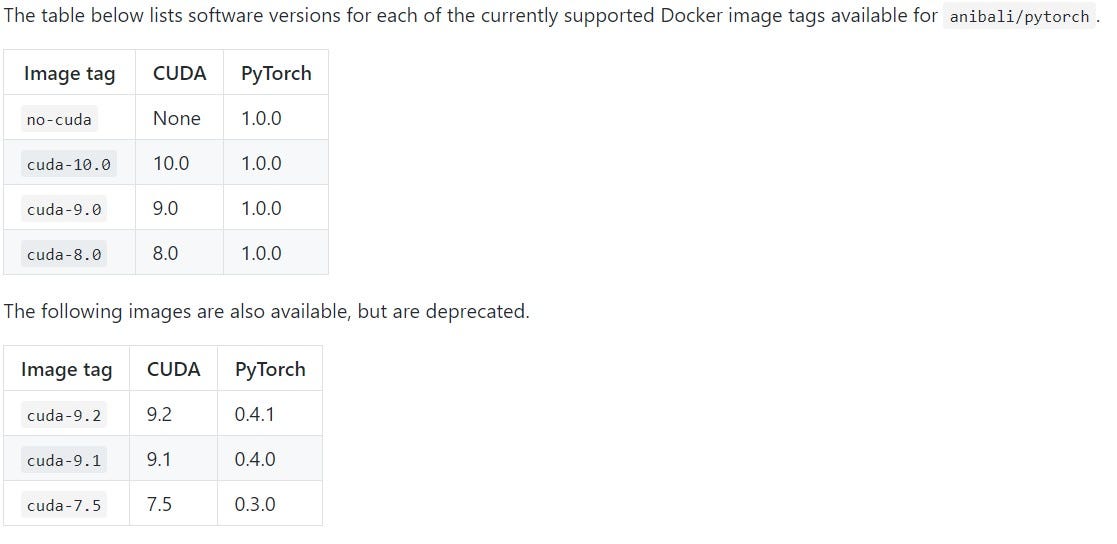Screen dimensions: 1117x544
Task: Click the deprecated cuda-9.2 tag
Action: coord(63,415)
